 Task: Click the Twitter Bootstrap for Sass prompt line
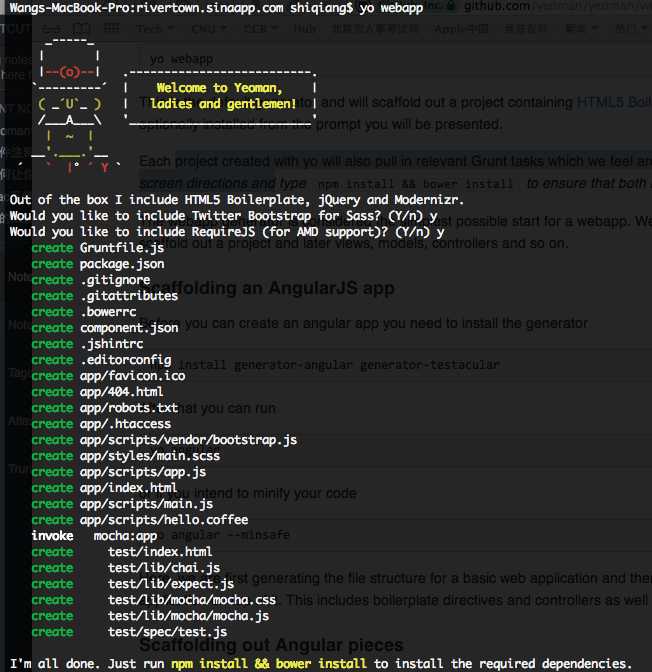[223, 216]
